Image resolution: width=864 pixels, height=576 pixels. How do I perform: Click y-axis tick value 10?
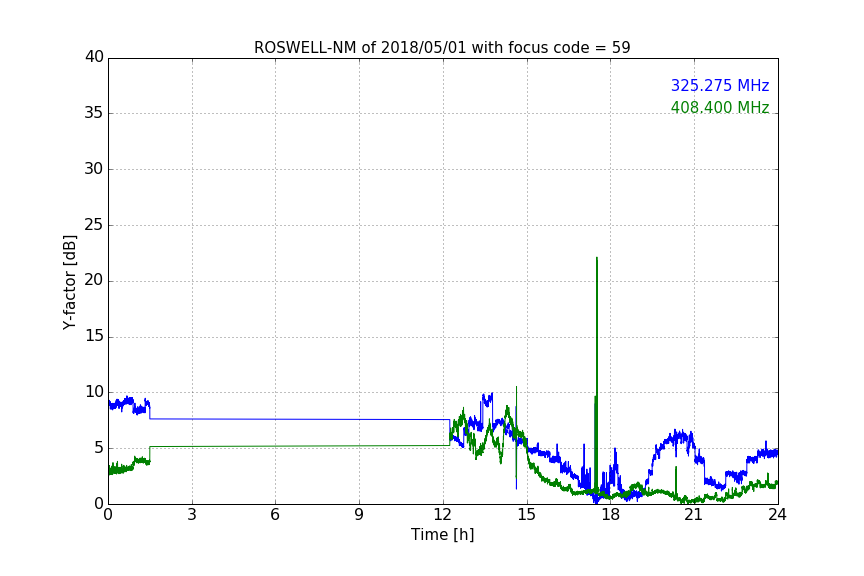[x=94, y=392]
